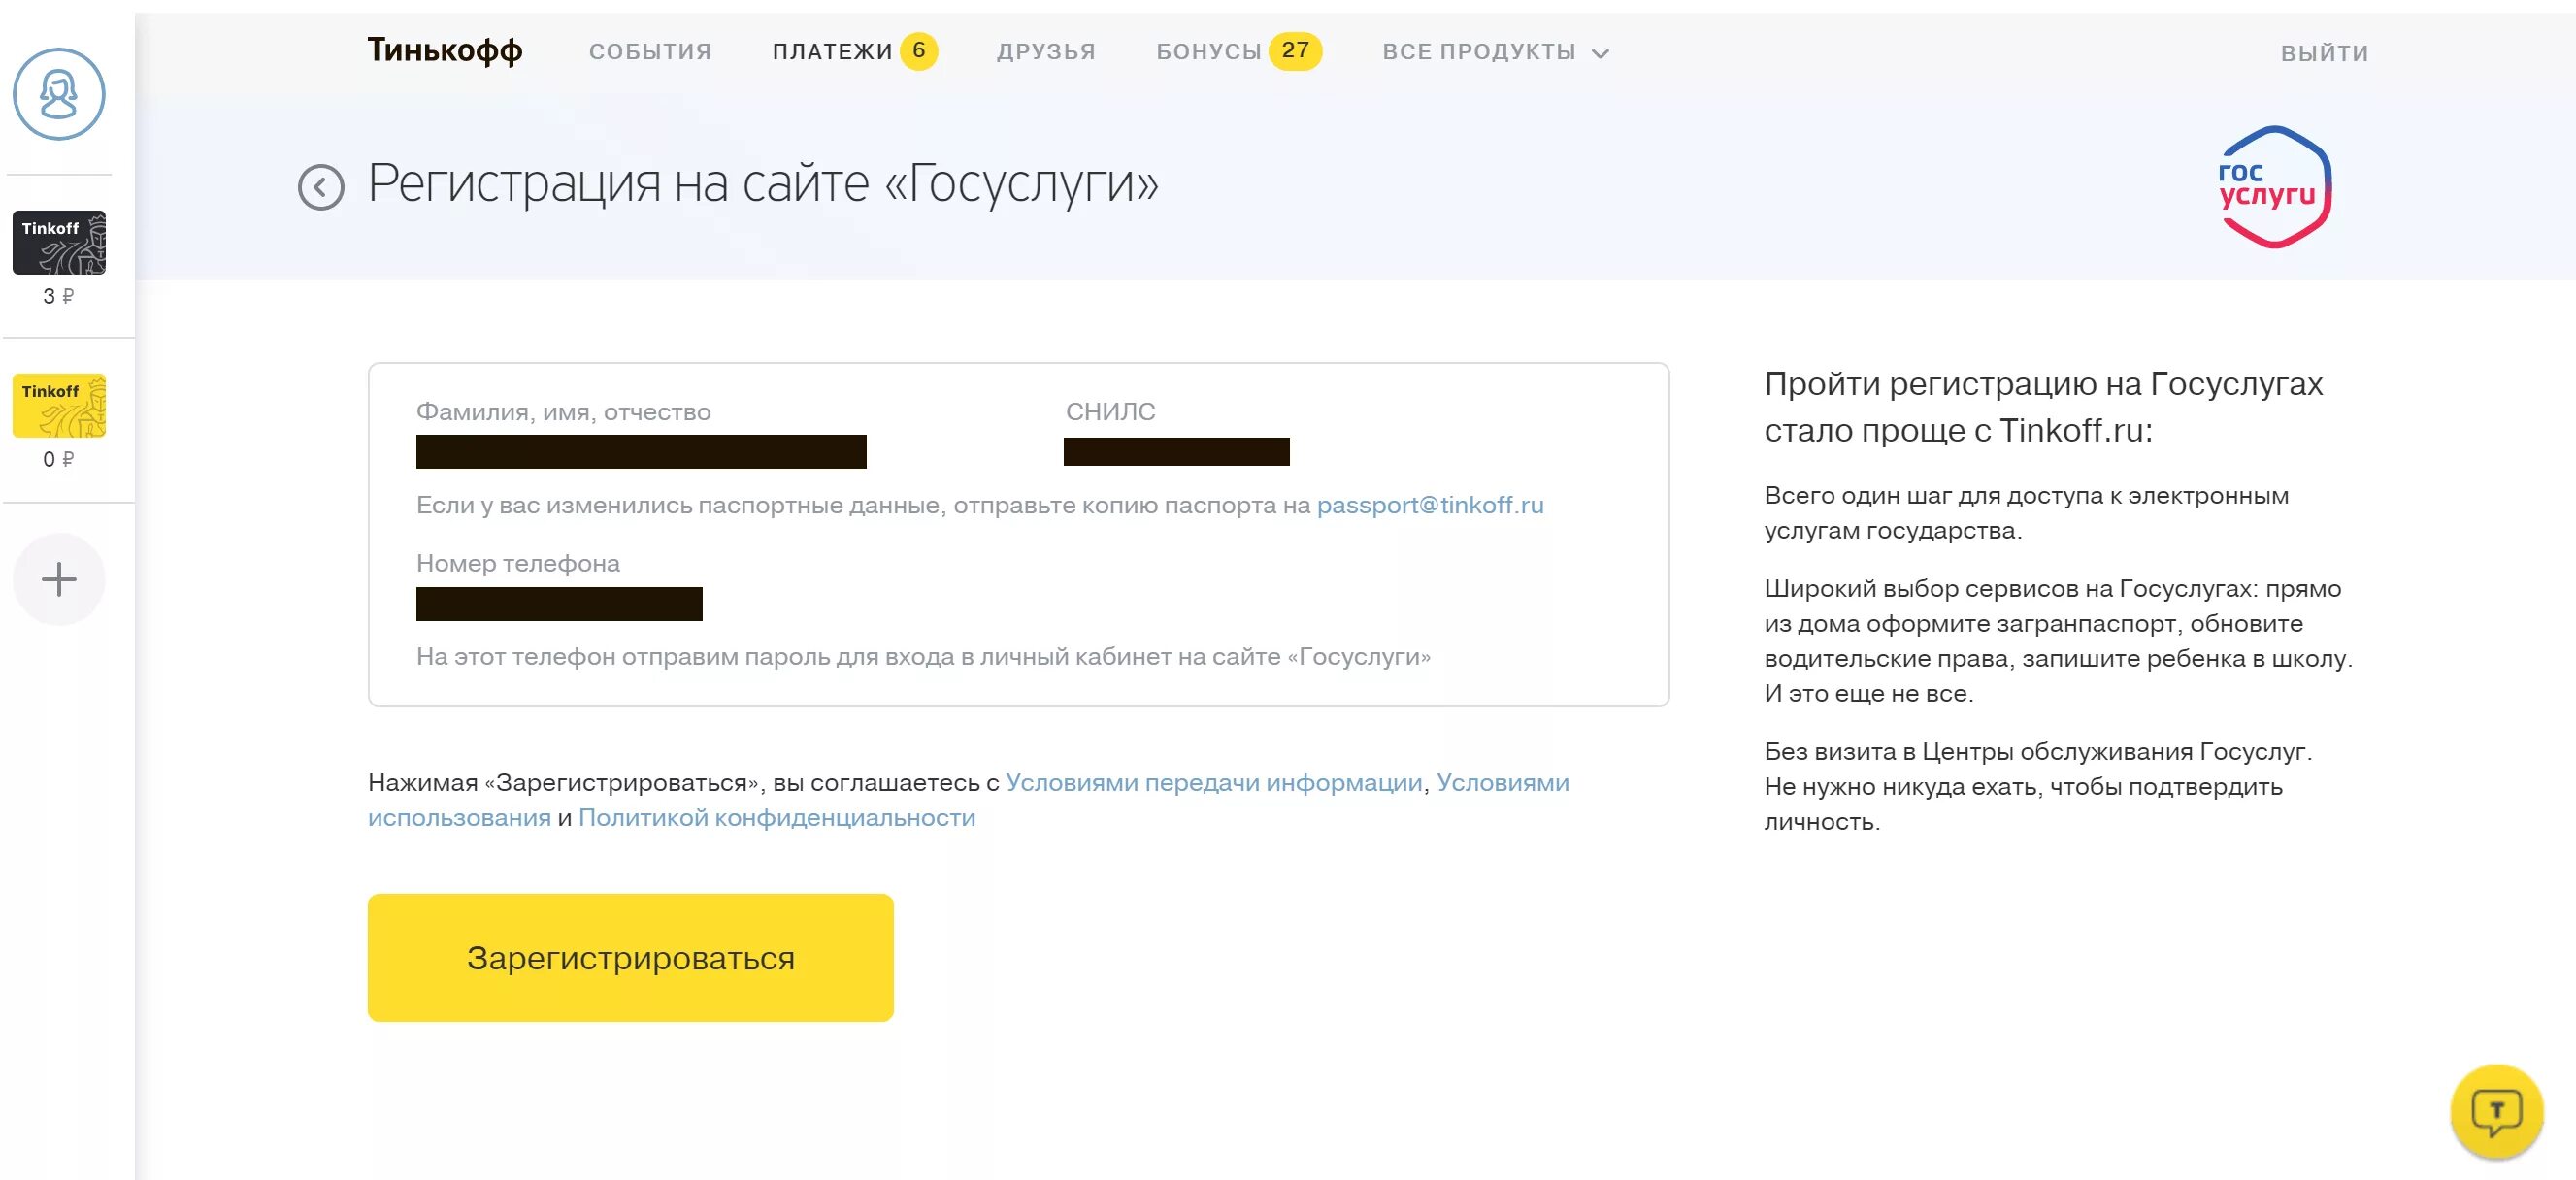Go back using the circled arrow icon

pyautogui.click(x=321, y=187)
